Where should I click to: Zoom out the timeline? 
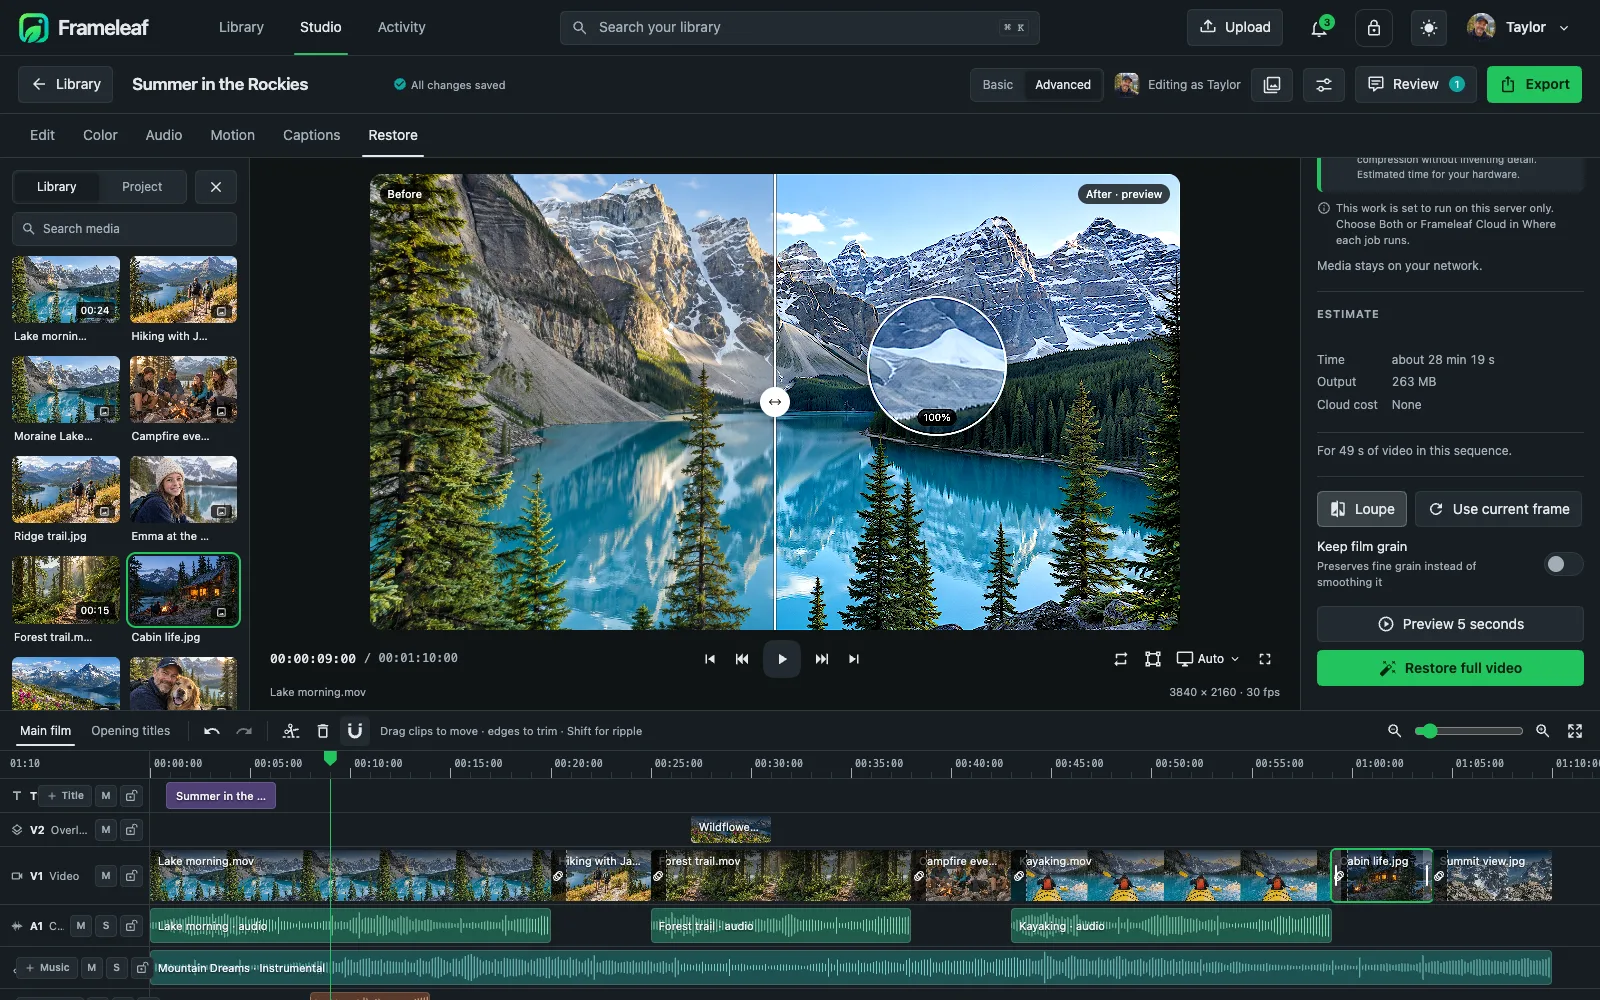[1394, 731]
